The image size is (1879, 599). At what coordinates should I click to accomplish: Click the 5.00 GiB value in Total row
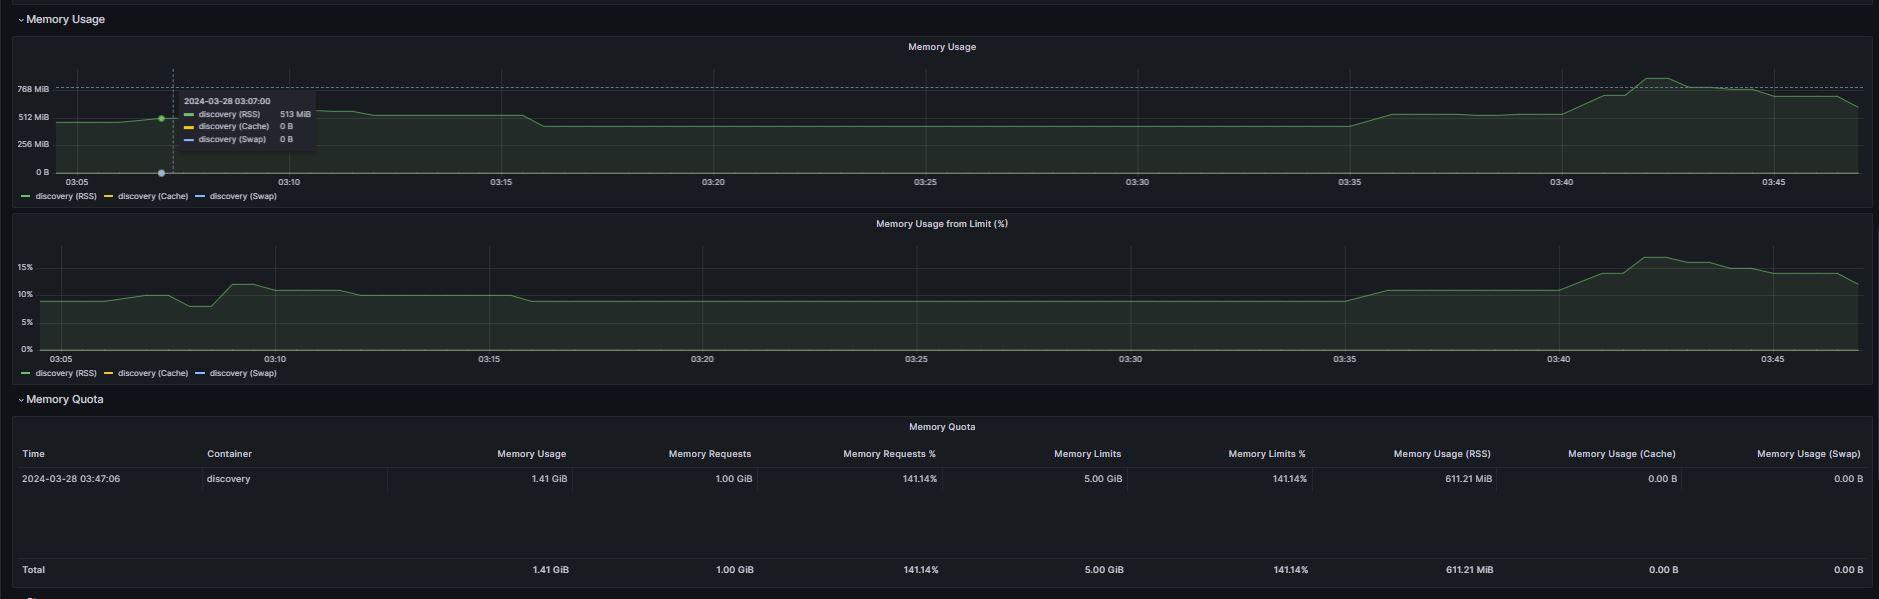click(x=1104, y=570)
